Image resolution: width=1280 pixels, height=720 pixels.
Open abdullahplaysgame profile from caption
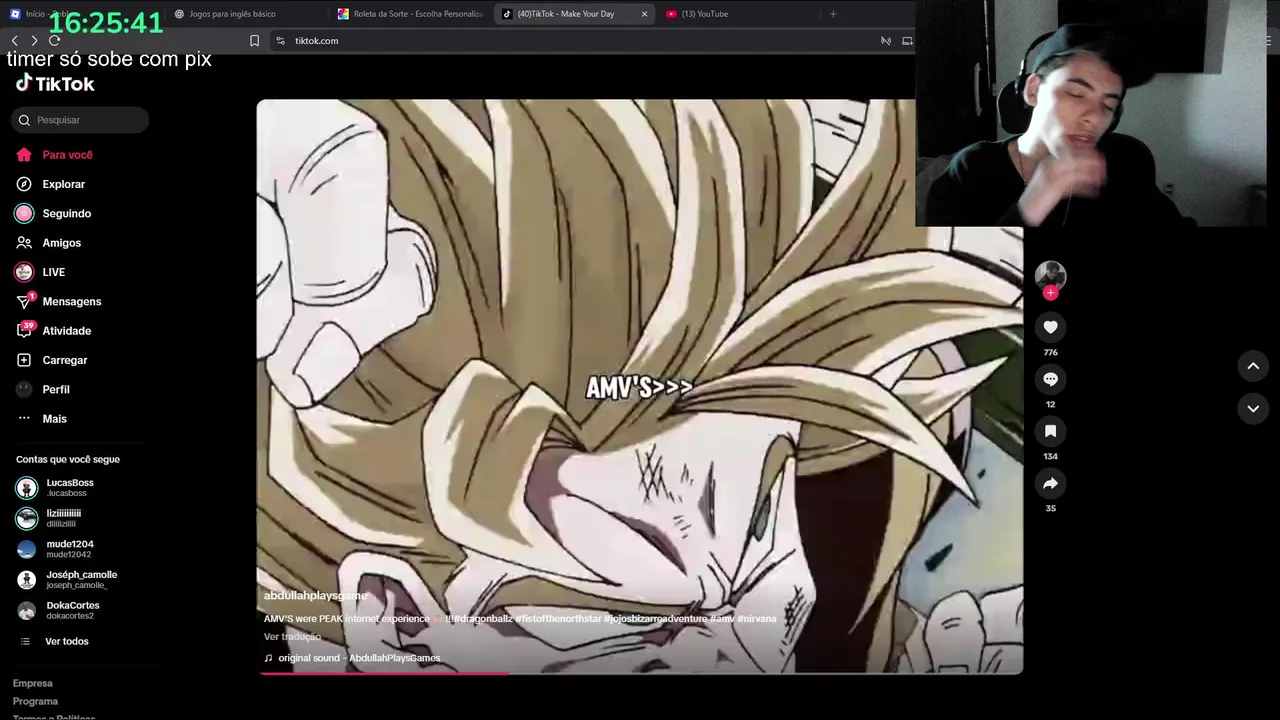point(316,595)
